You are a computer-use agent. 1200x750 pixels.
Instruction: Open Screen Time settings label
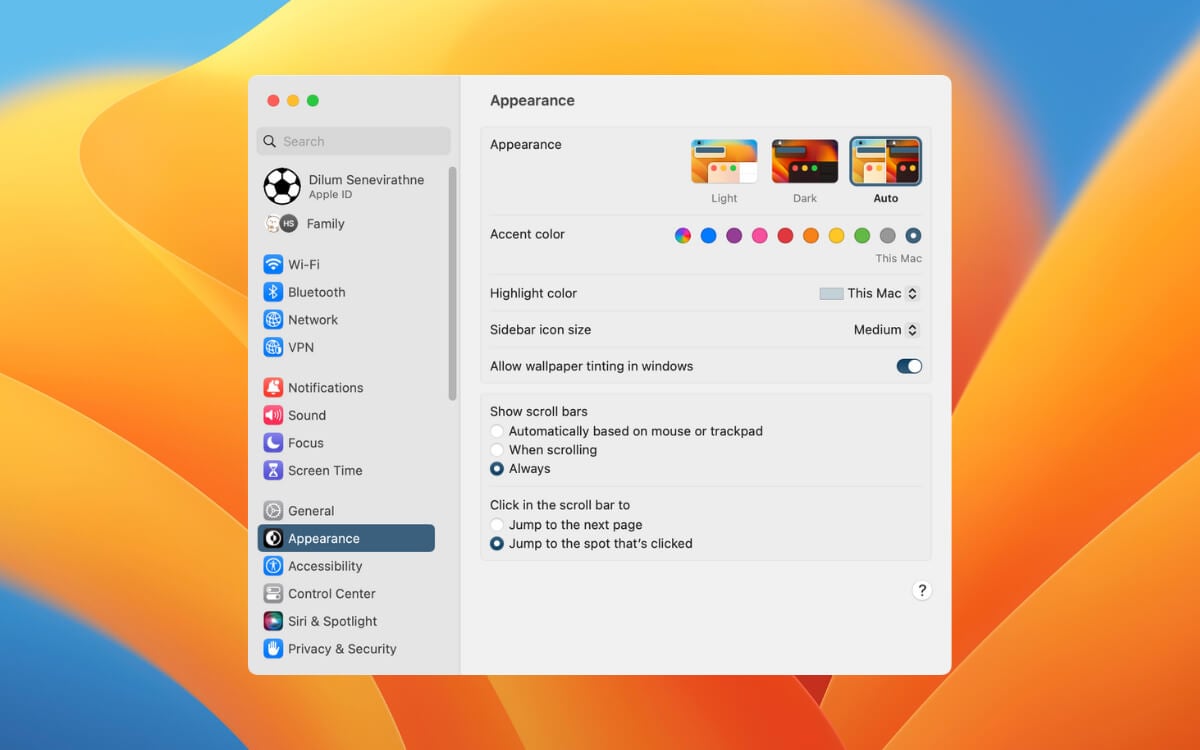(325, 471)
